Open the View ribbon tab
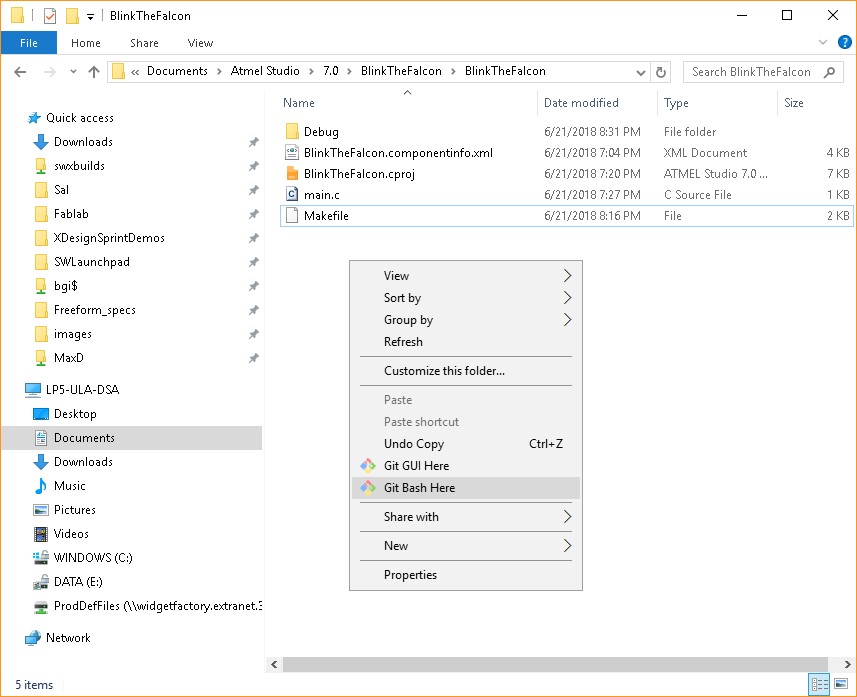The image size is (857, 697). [200, 43]
